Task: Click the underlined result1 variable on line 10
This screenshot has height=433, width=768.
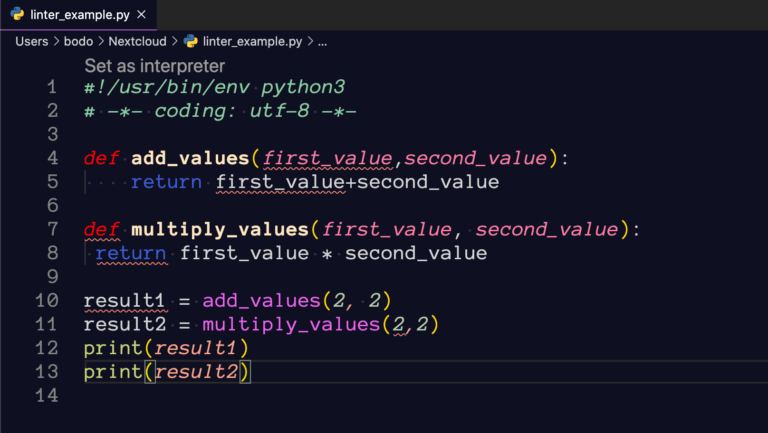Action: [125, 300]
